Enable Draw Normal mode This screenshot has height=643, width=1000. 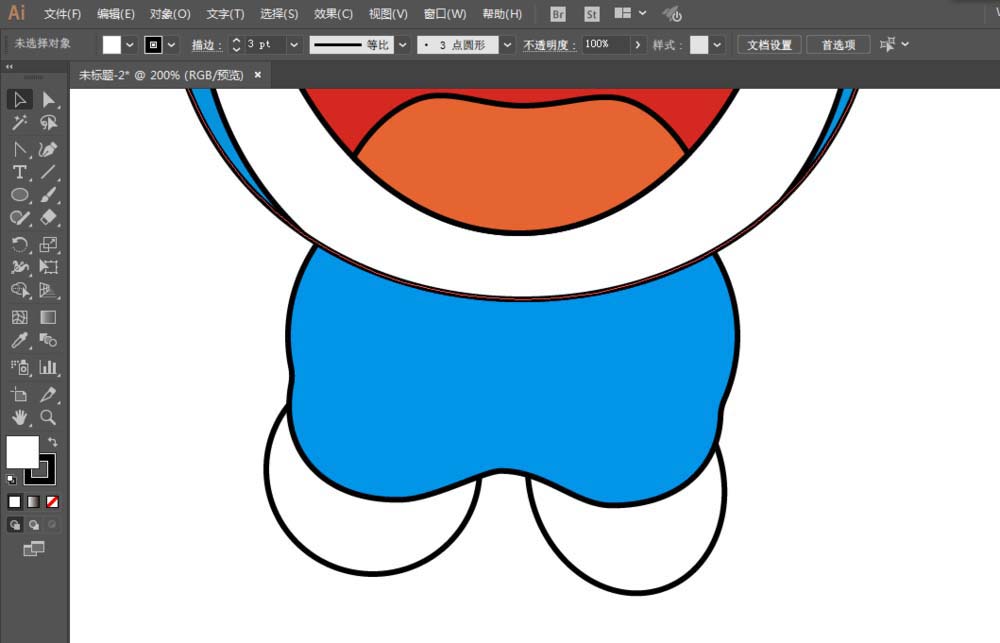(15, 525)
